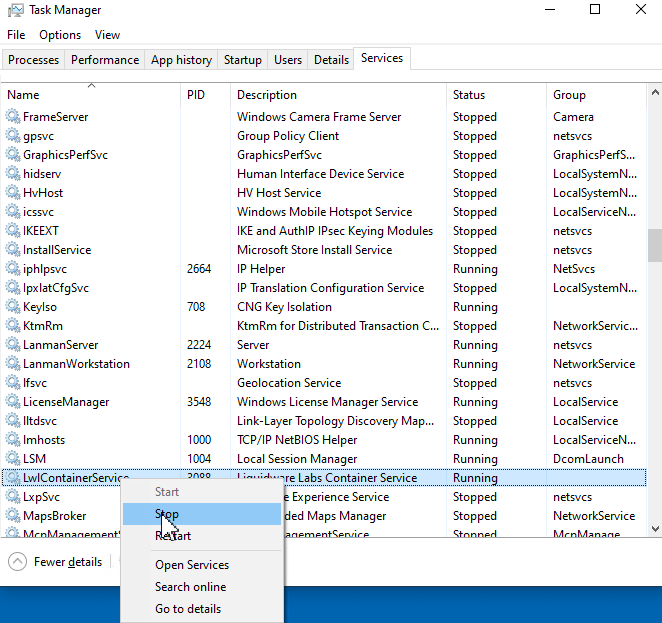Choose Open Services in context menu
The height and width of the screenshot is (623, 662).
(202, 565)
